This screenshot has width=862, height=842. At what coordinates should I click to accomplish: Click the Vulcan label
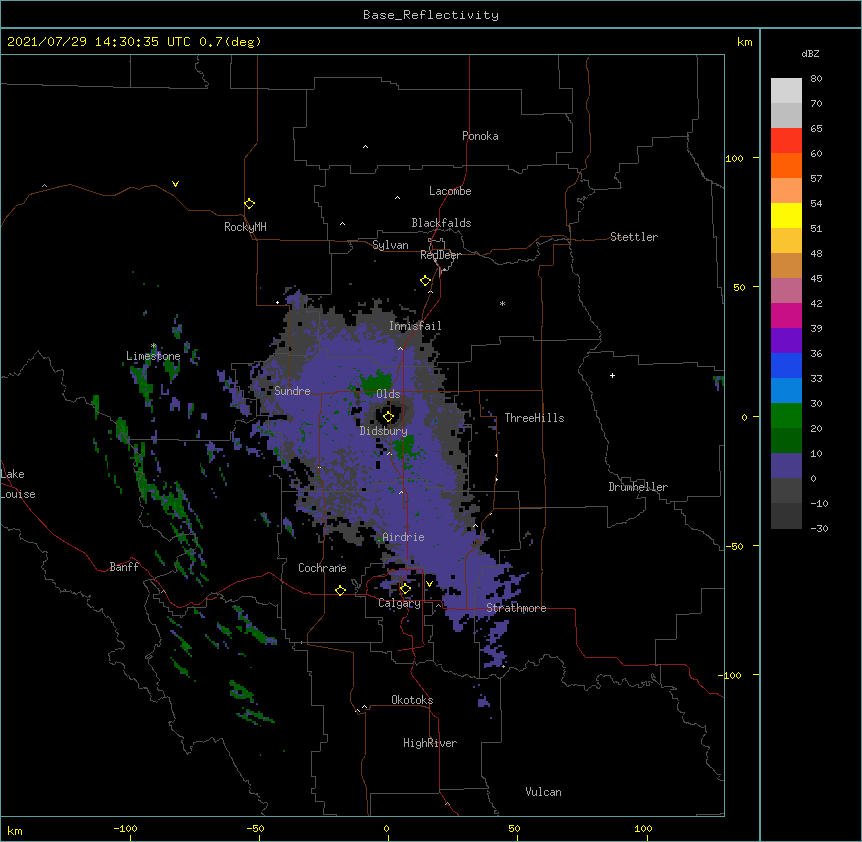click(543, 792)
